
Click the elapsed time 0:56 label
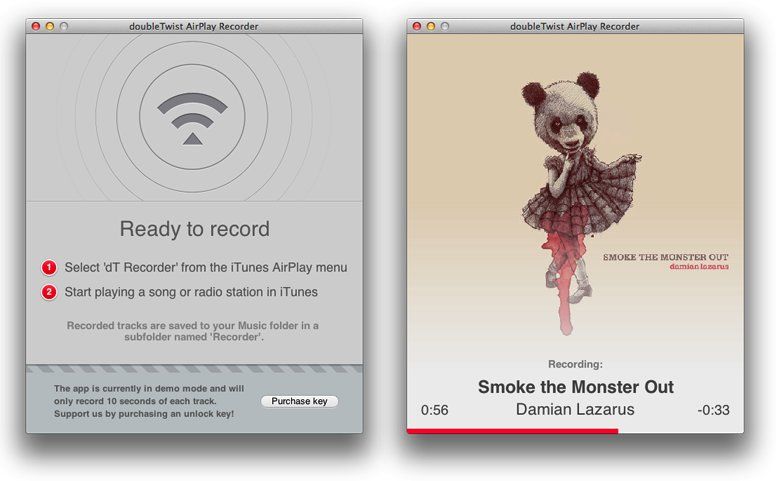tap(434, 410)
